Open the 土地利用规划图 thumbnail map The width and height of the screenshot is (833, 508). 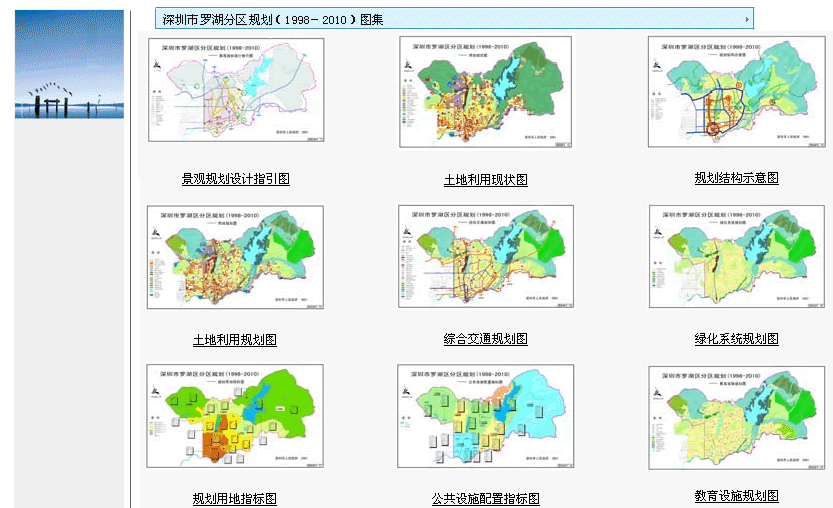236,257
